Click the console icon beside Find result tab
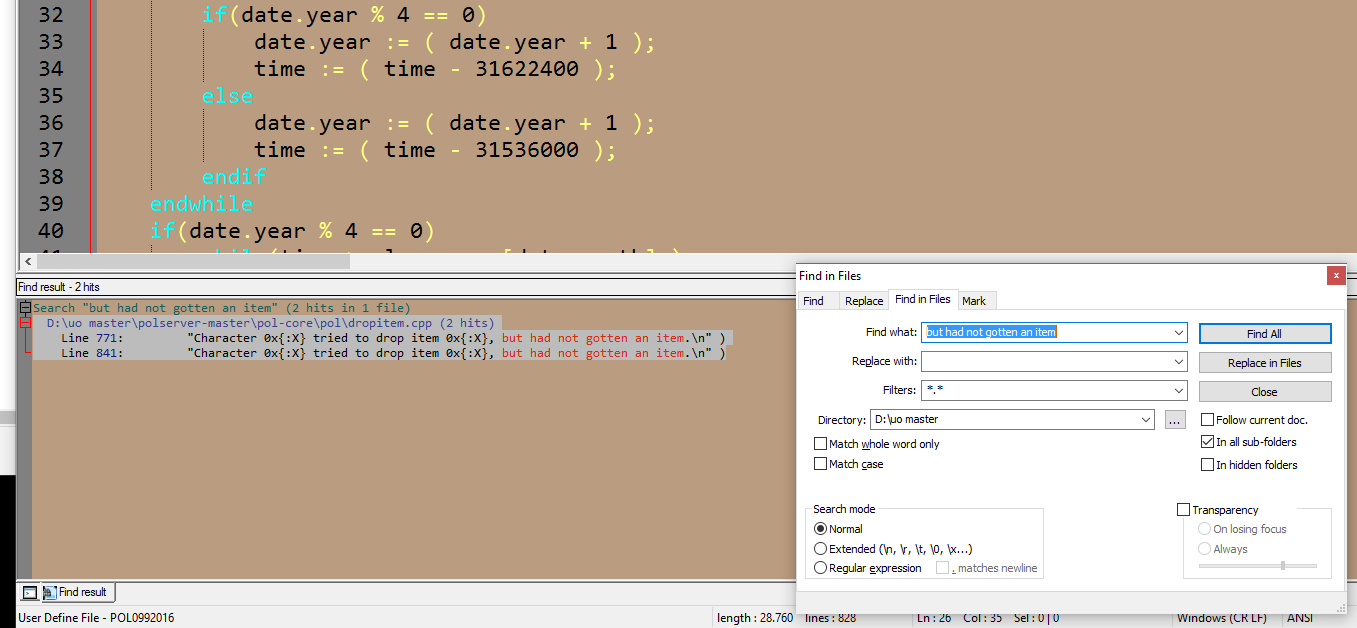The width and height of the screenshot is (1357, 628). click(30, 592)
